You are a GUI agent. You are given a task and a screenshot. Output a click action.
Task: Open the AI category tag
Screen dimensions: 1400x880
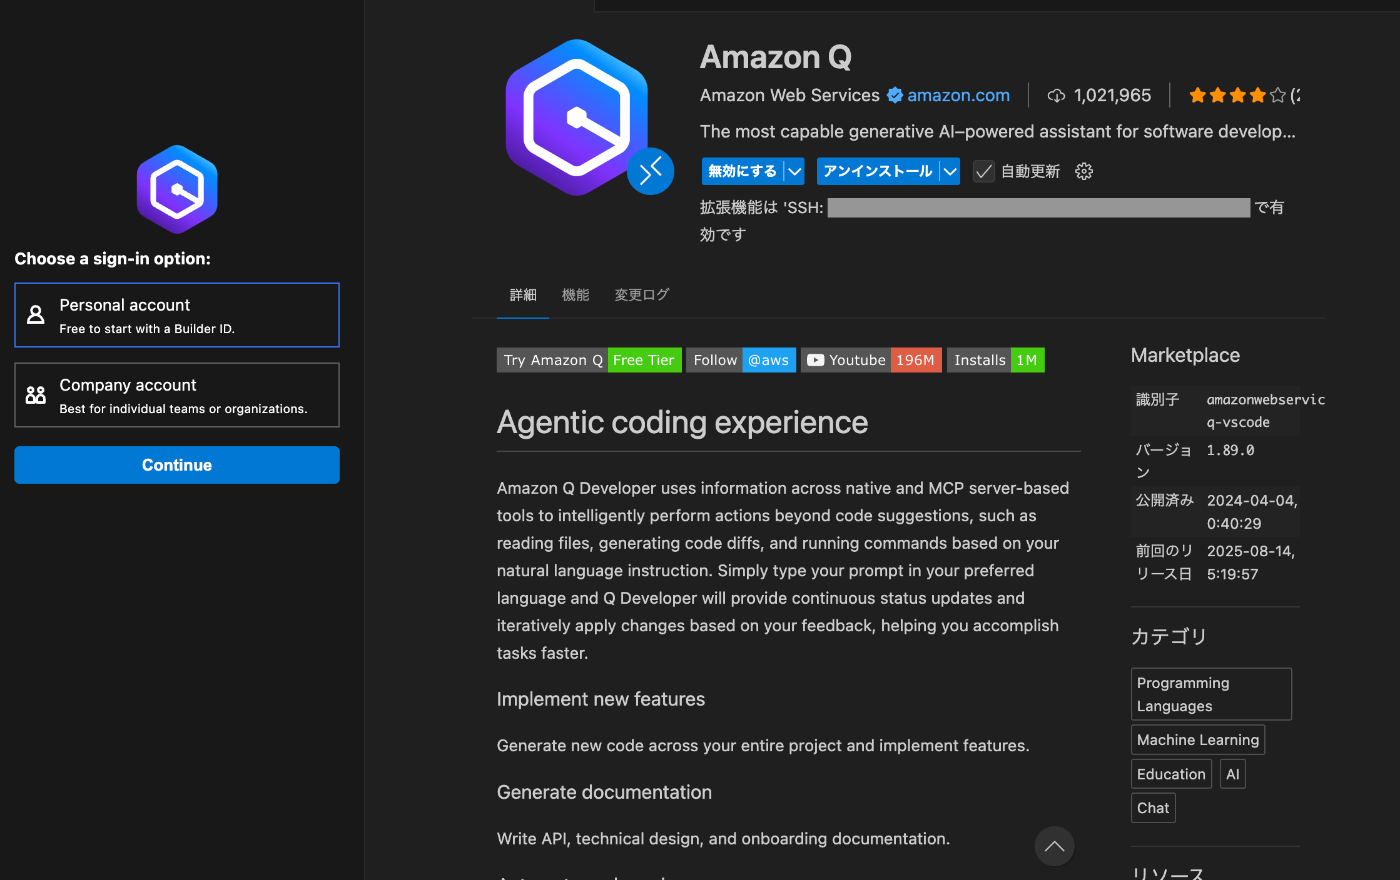[1233, 774]
